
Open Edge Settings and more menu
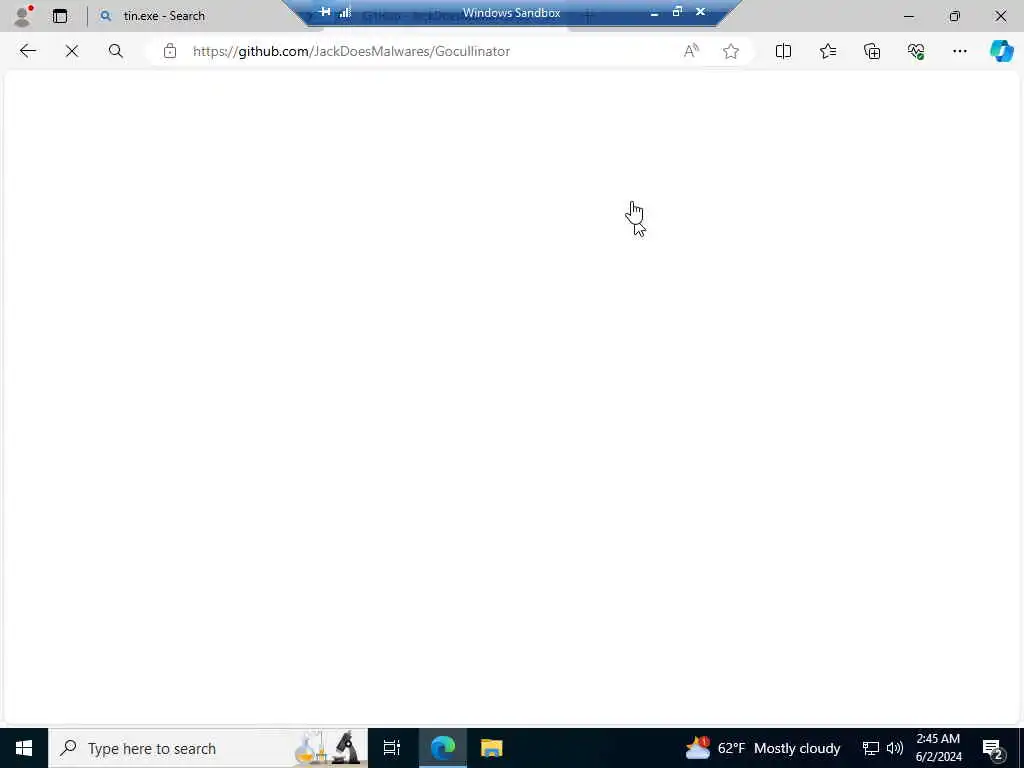click(x=959, y=51)
